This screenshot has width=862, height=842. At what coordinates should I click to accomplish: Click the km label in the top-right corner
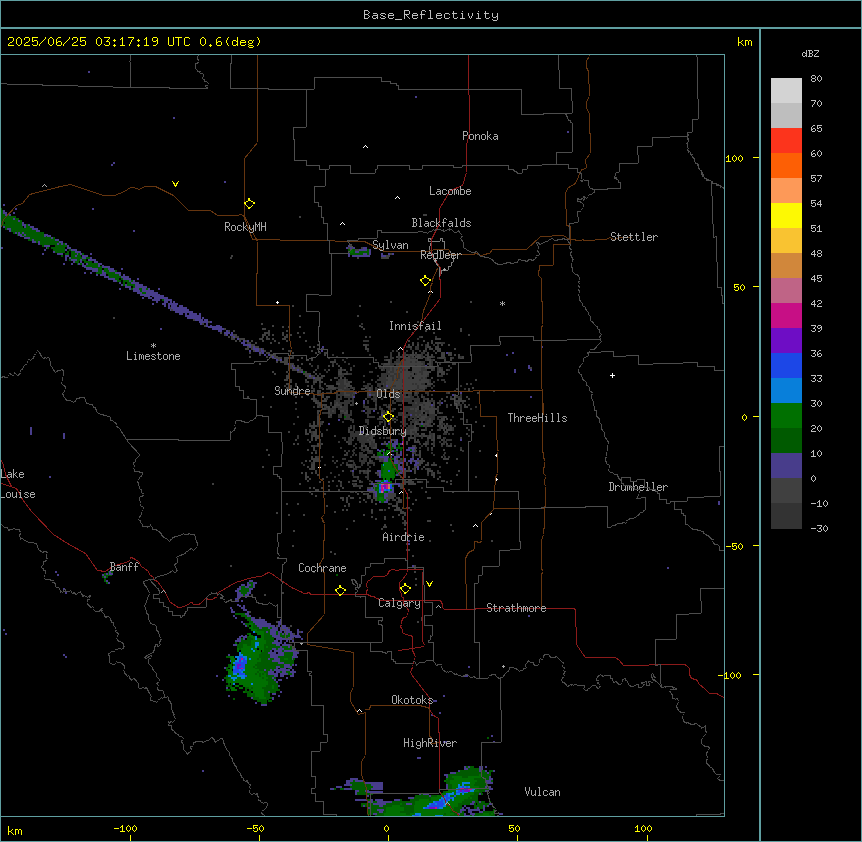point(745,42)
